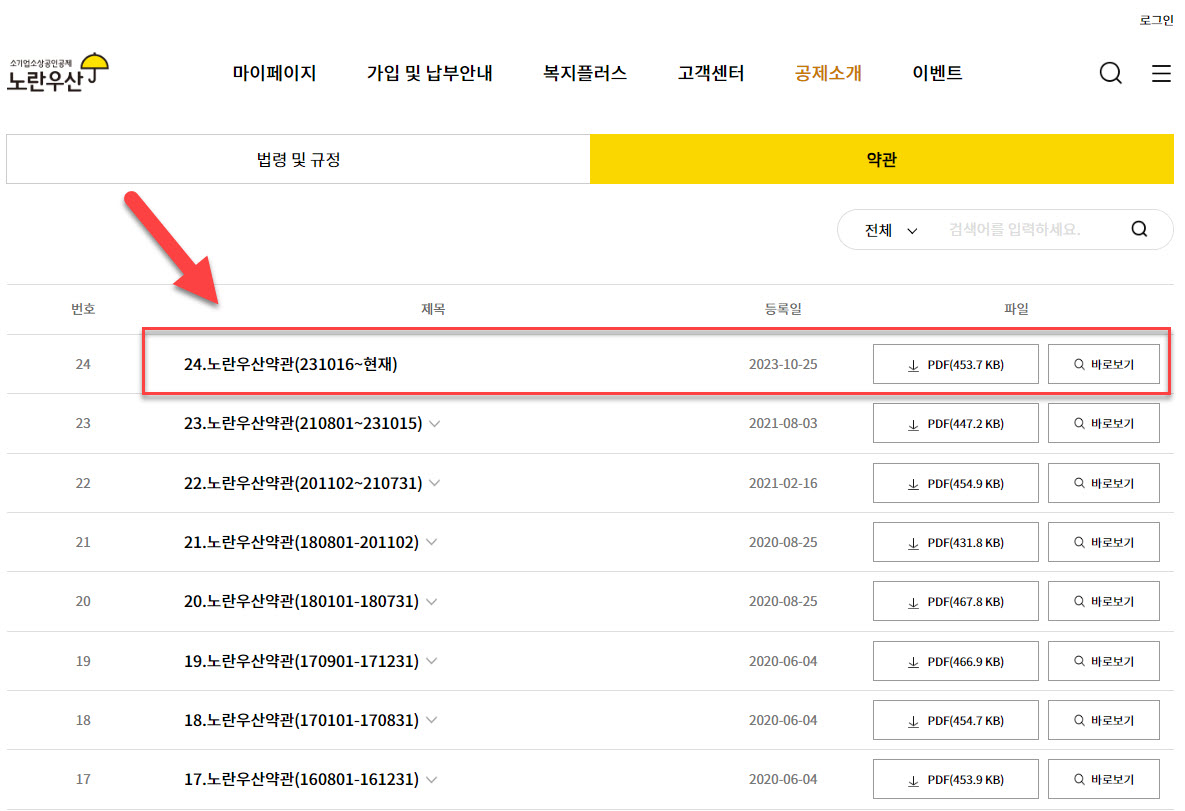Click the date 2021-08-03
The image size is (1185, 811).
[783, 423]
